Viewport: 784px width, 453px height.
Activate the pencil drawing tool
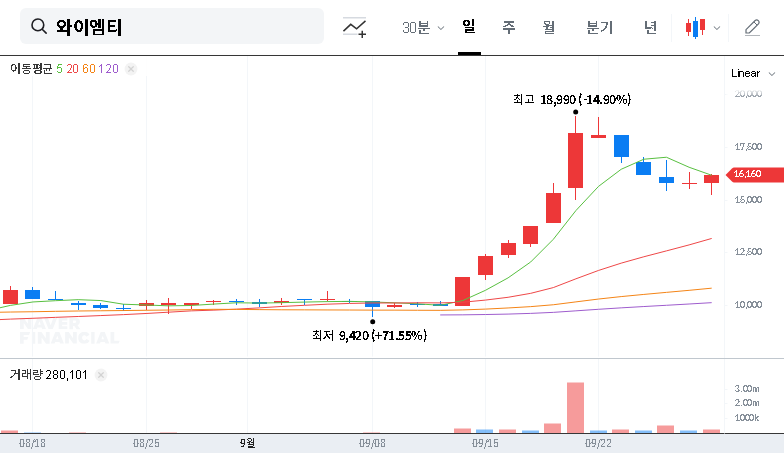tap(752, 28)
